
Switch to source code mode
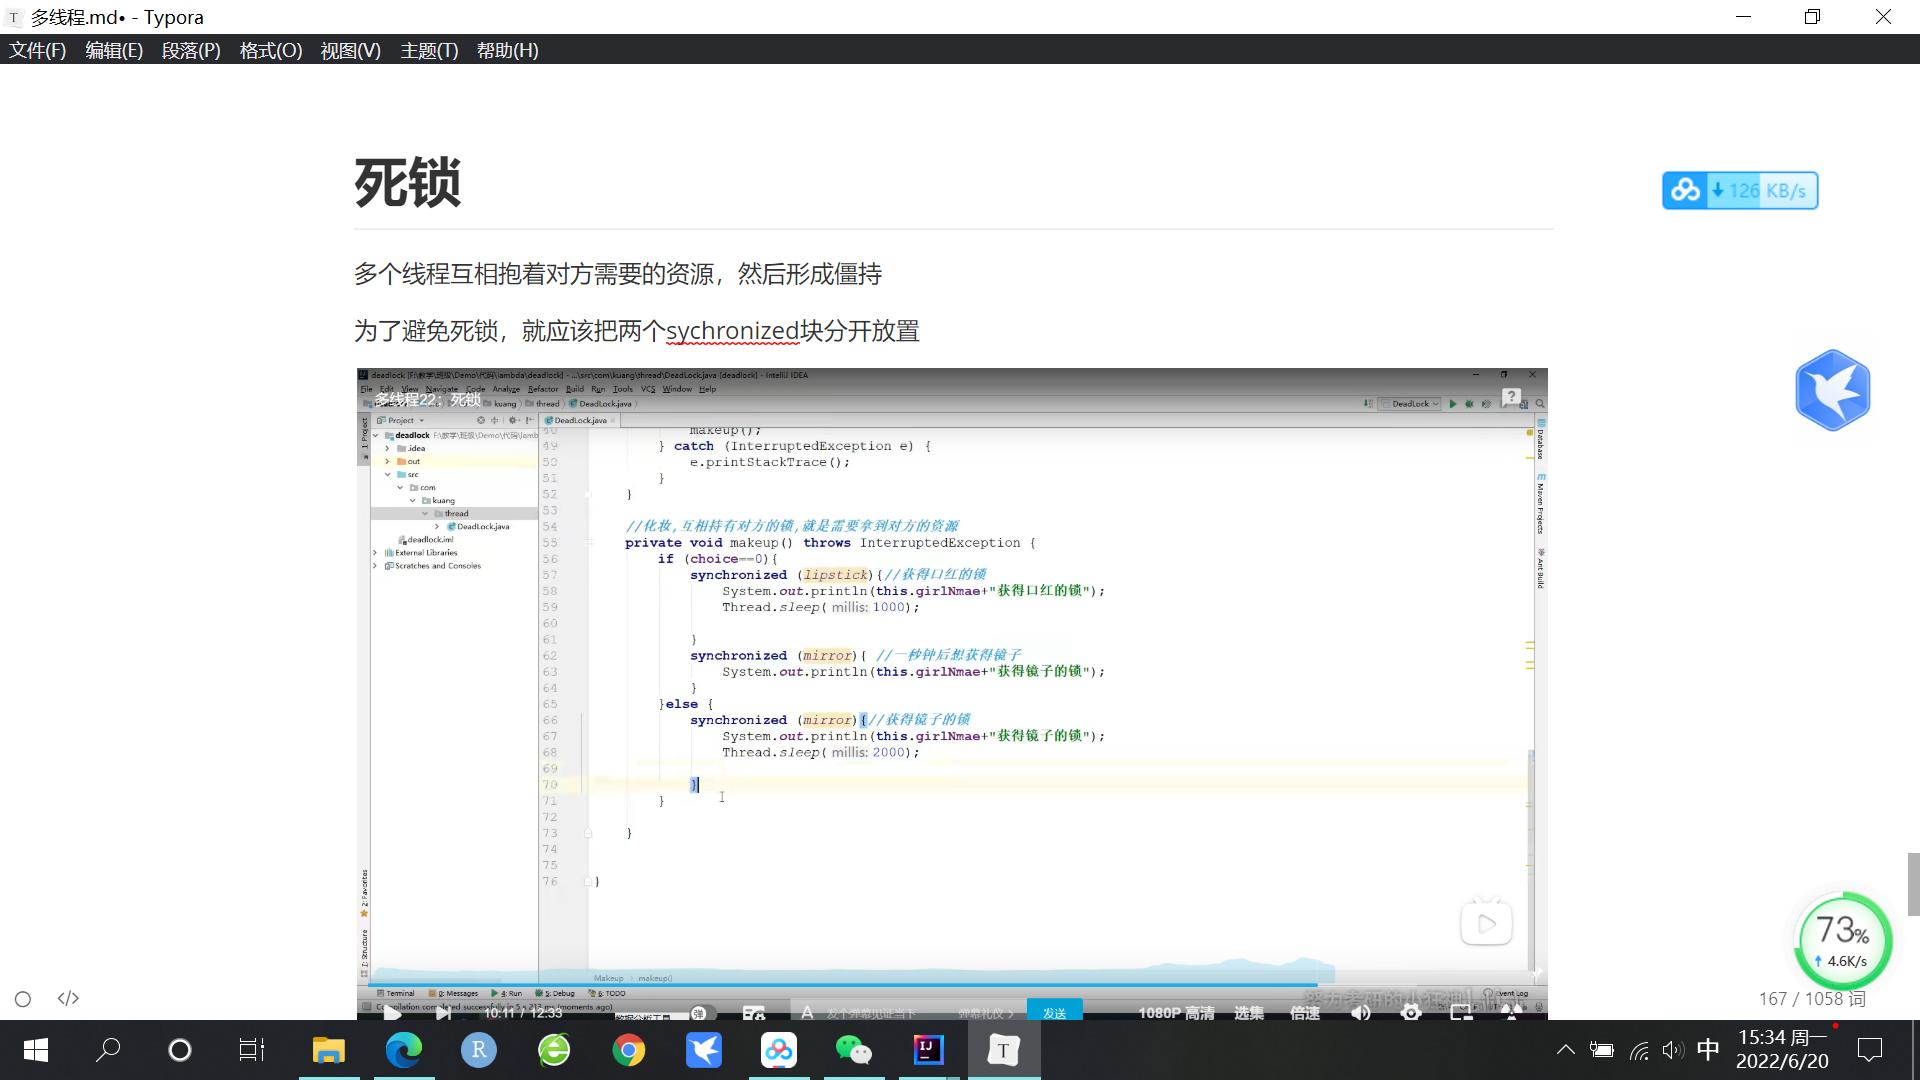[68, 999]
